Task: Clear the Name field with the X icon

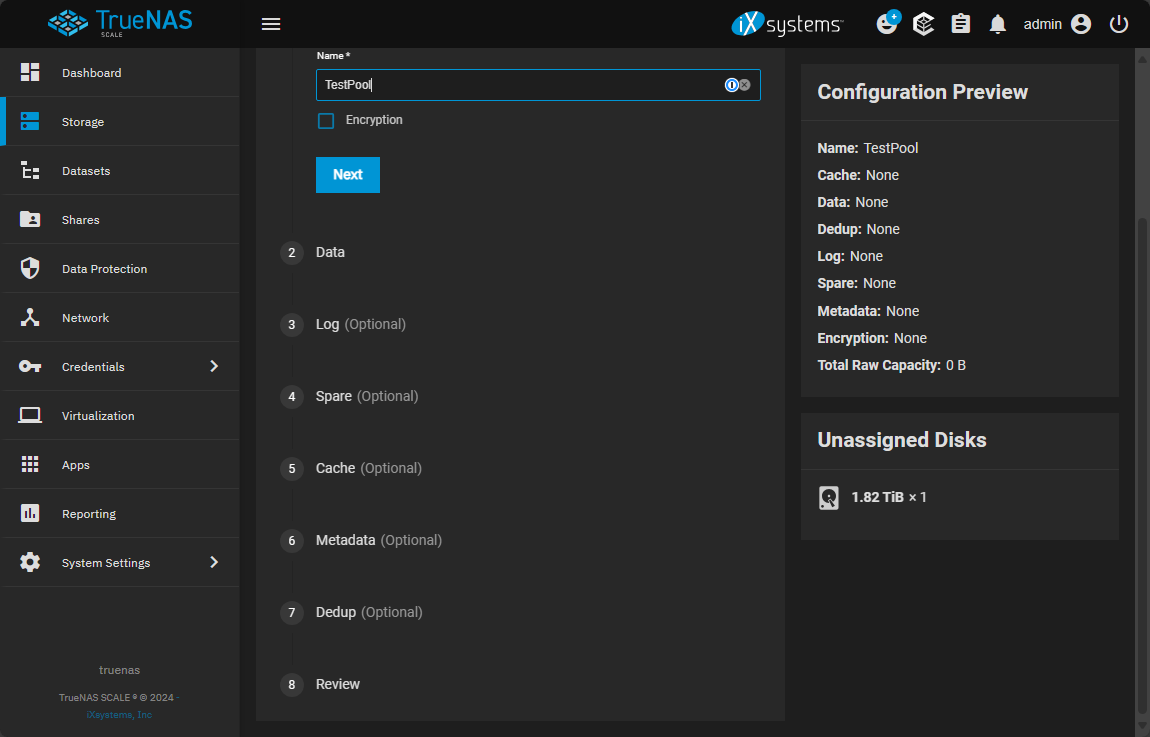Action: point(744,85)
